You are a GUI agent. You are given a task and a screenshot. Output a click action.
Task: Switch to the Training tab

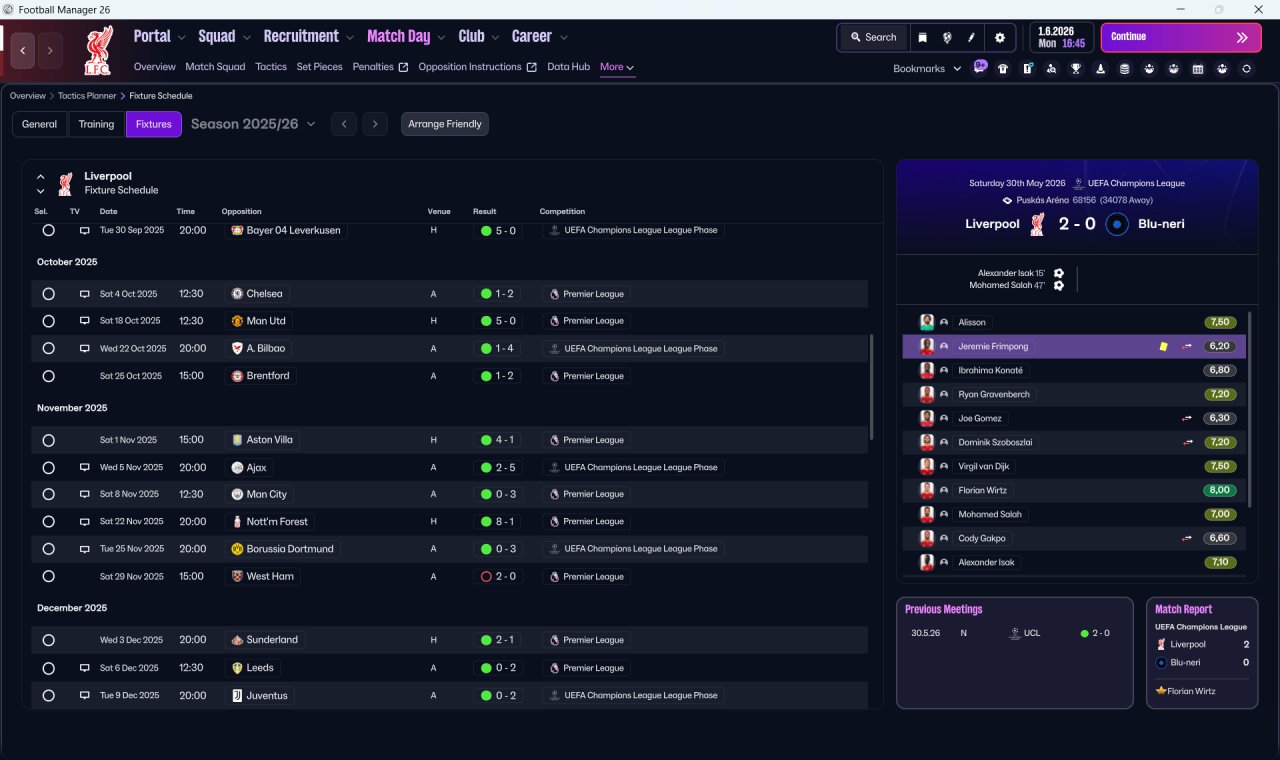tap(96, 124)
